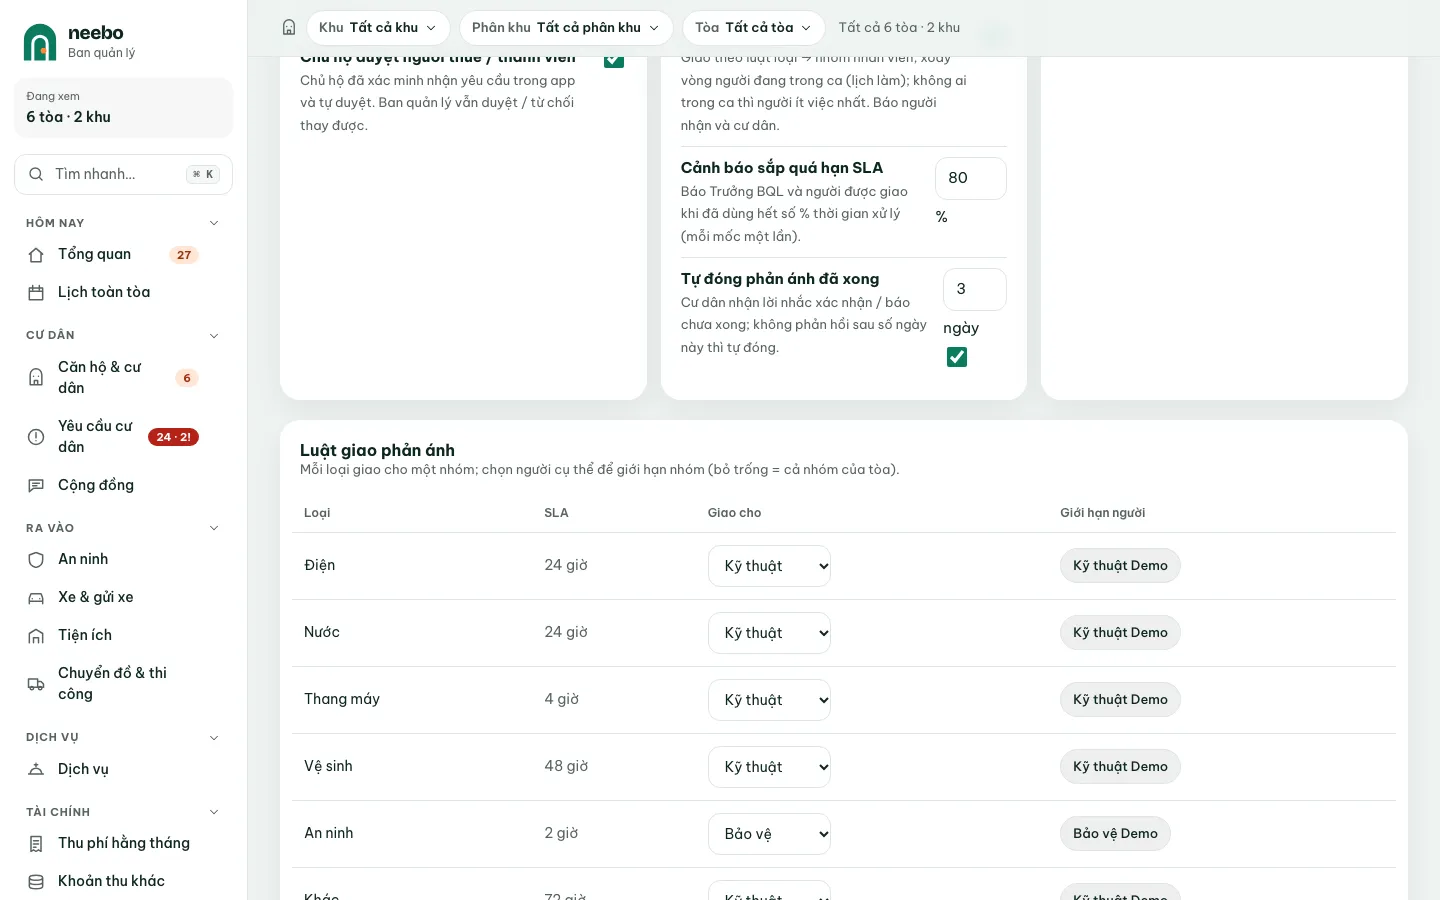Viewport: 1440px width, 900px height.
Task: Open Cộng đồng menu item
Action: [123, 485]
